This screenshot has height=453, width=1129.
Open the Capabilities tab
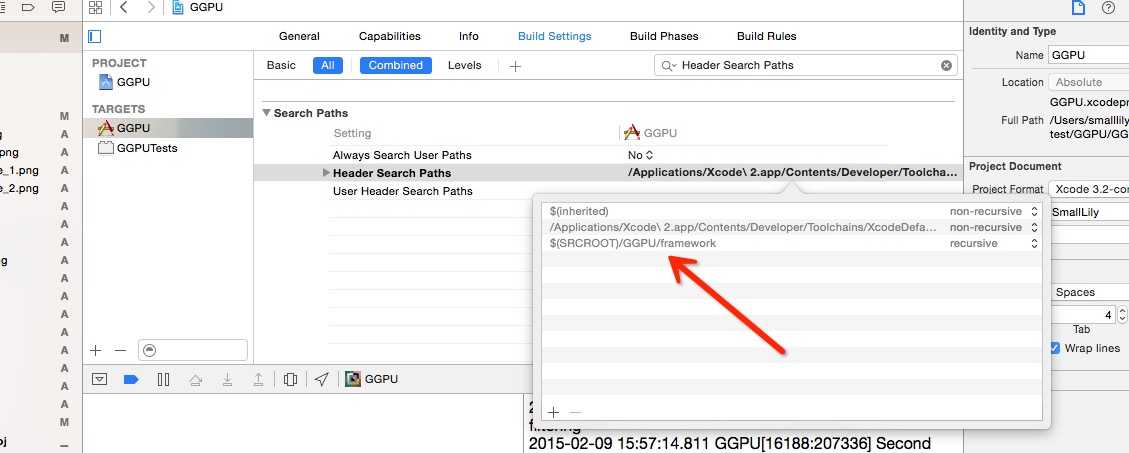click(x=390, y=36)
